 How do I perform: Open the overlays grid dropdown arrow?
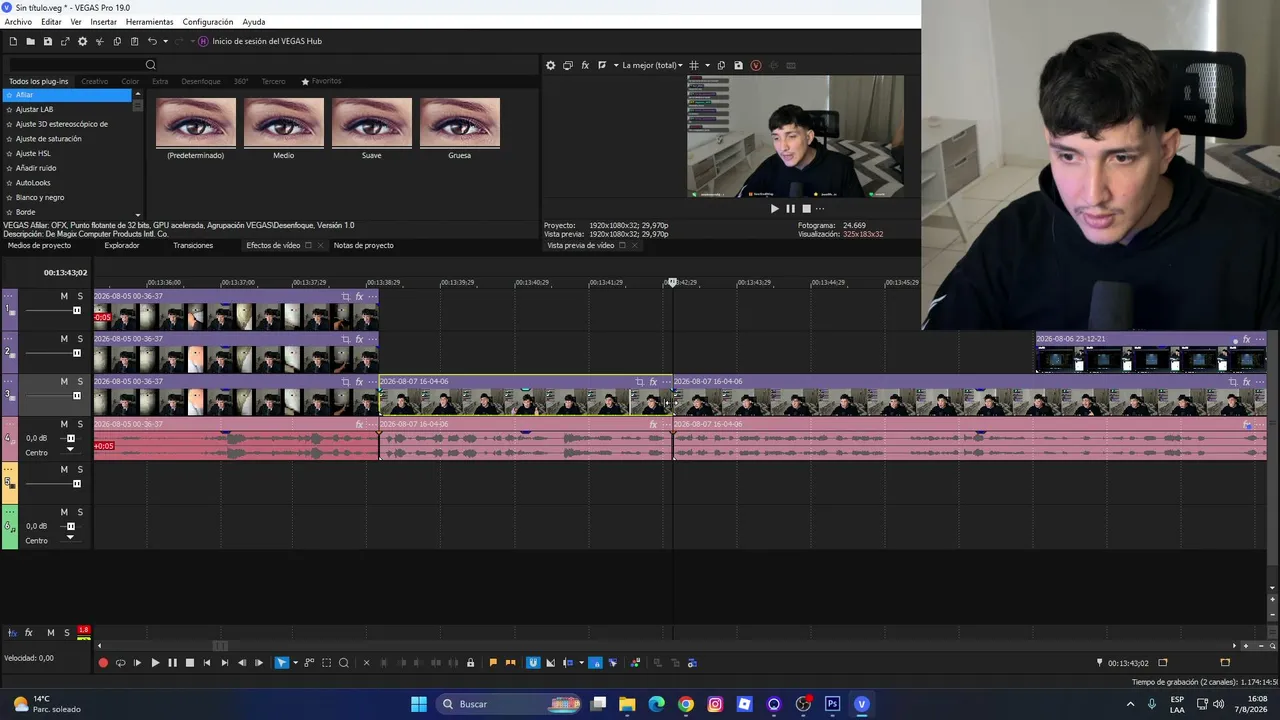click(707, 65)
